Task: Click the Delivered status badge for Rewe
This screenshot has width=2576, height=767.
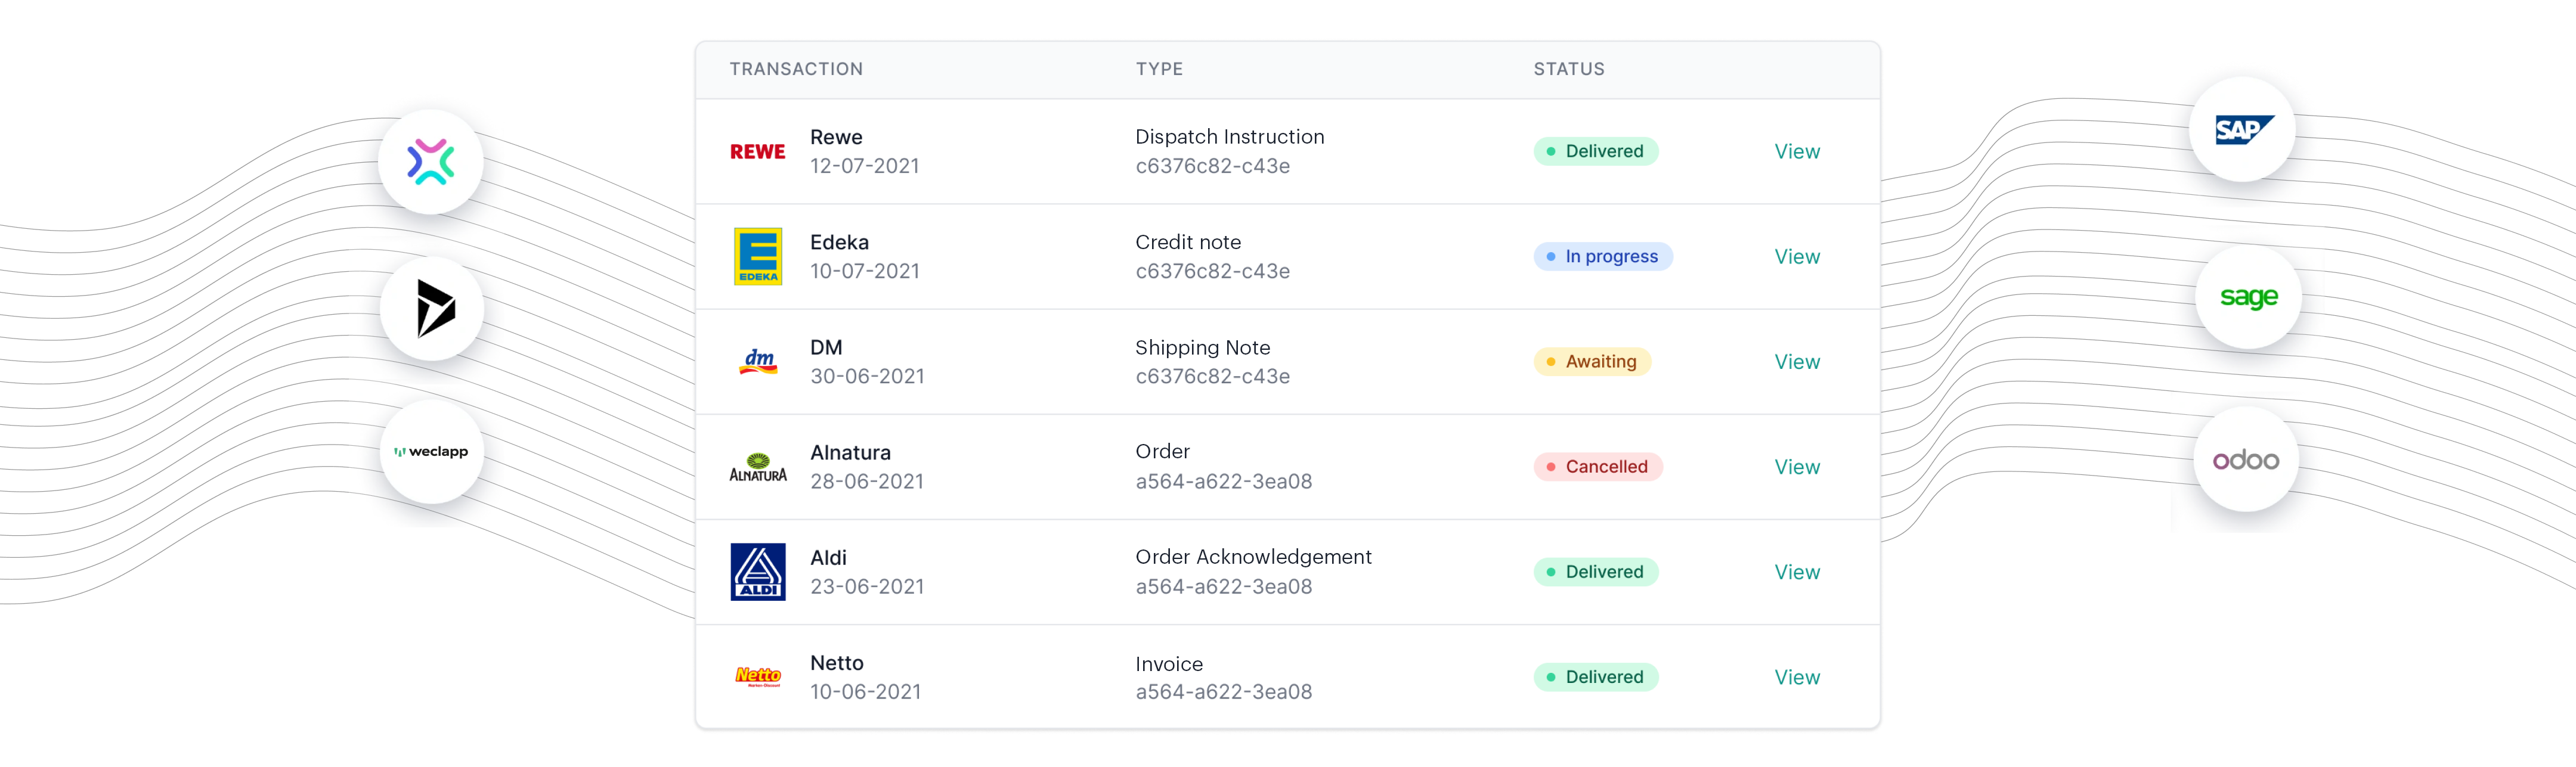Action: click(1596, 151)
